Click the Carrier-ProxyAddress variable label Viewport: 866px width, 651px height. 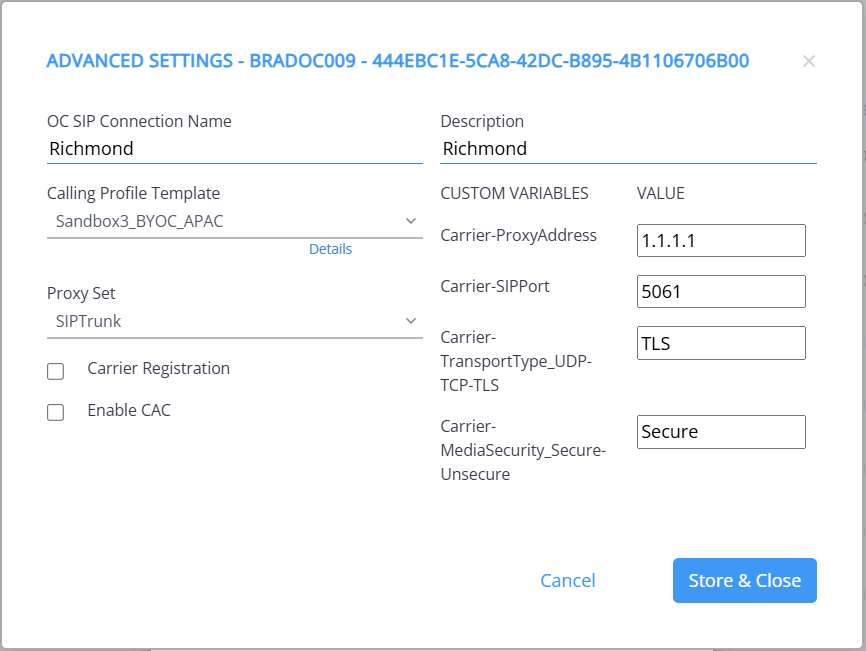[518, 236]
